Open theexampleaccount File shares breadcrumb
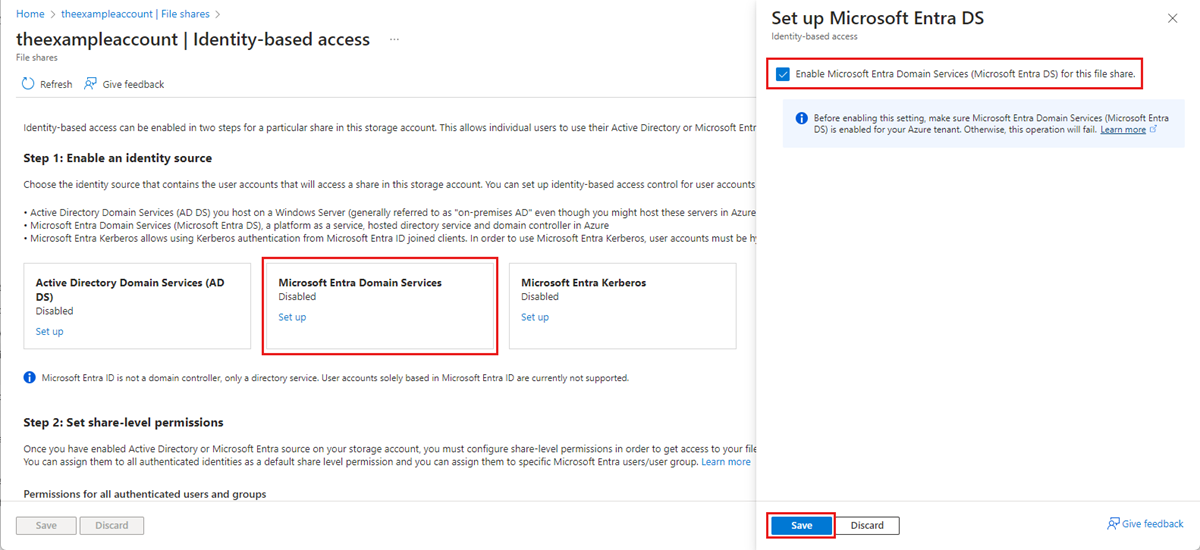This screenshot has width=1200, height=550. click(136, 14)
